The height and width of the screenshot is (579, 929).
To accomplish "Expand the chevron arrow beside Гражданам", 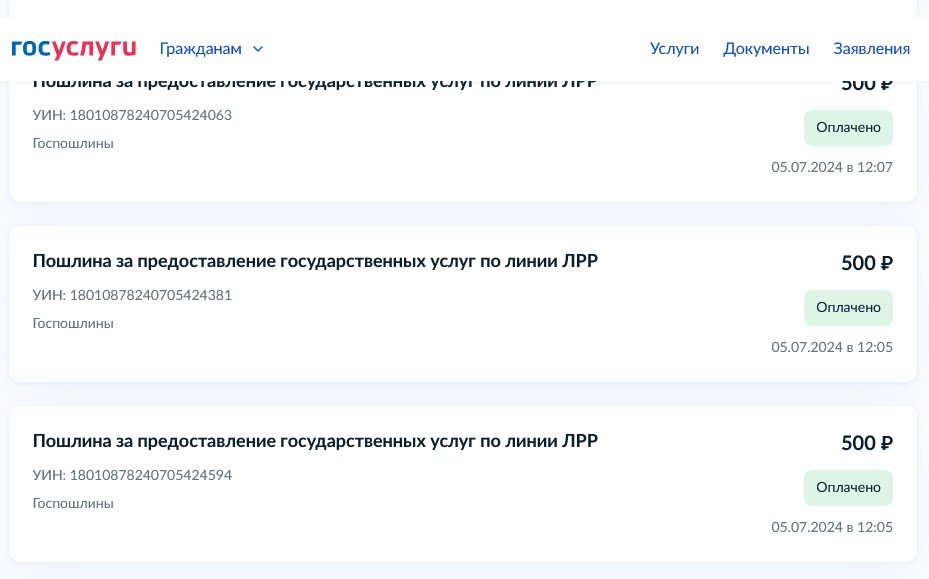I will [258, 49].
